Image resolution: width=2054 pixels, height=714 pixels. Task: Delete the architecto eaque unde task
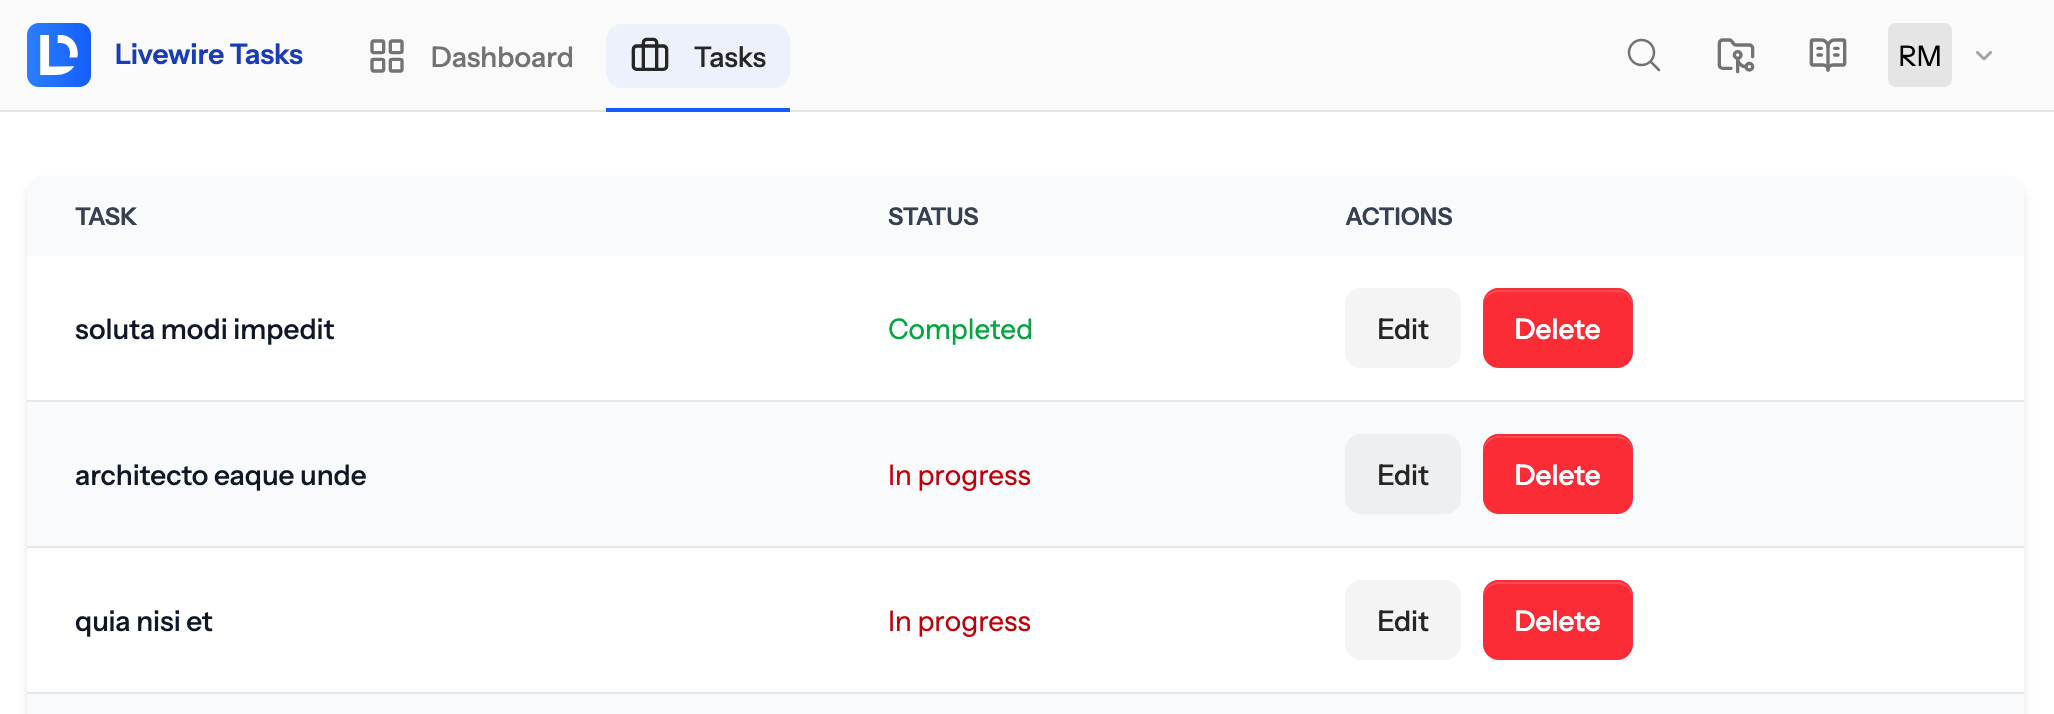coord(1557,474)
